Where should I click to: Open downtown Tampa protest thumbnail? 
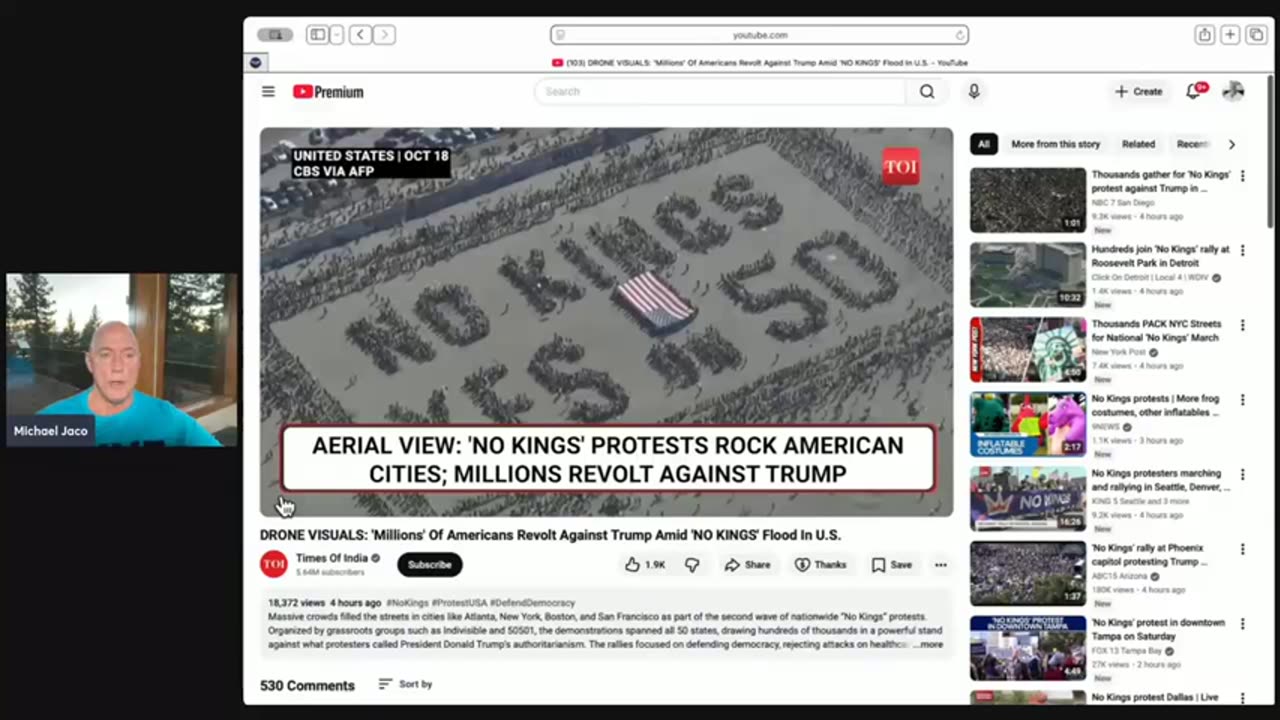(1028, 648)
